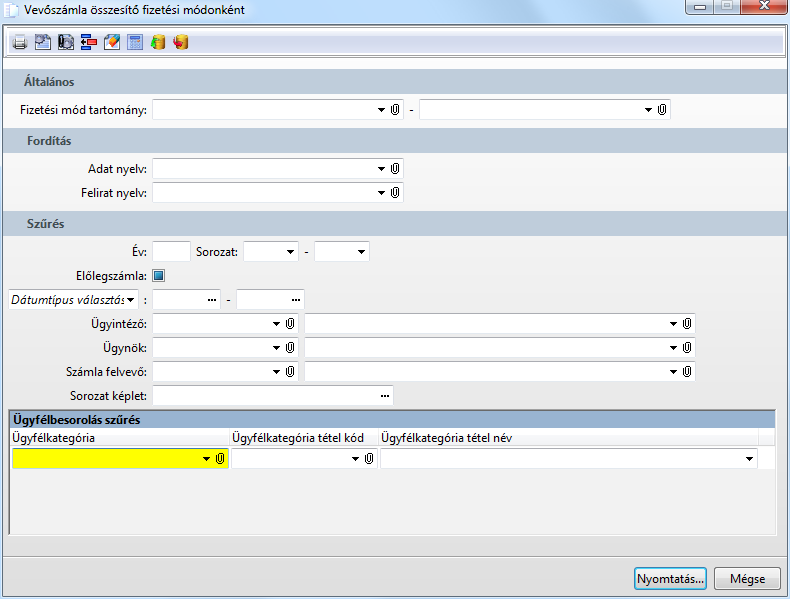Click paperclip of Ügynök wide name field

coord(687,348)
